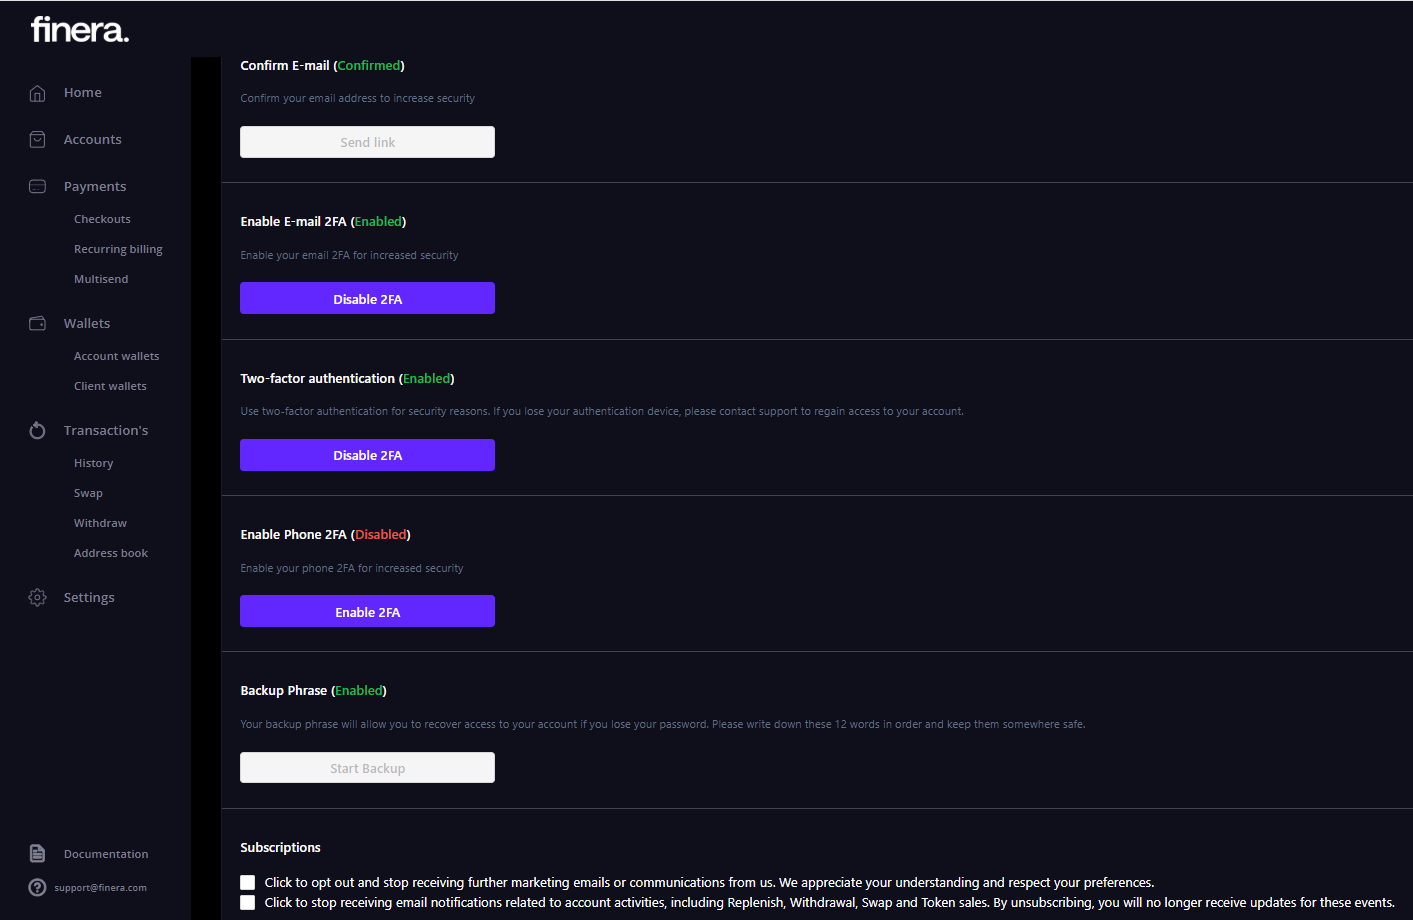The image size is (1413, 920).
Task: Click Enable 2FA for Phone 2FA
Action: pyautogui.click(x=367, y=612)
